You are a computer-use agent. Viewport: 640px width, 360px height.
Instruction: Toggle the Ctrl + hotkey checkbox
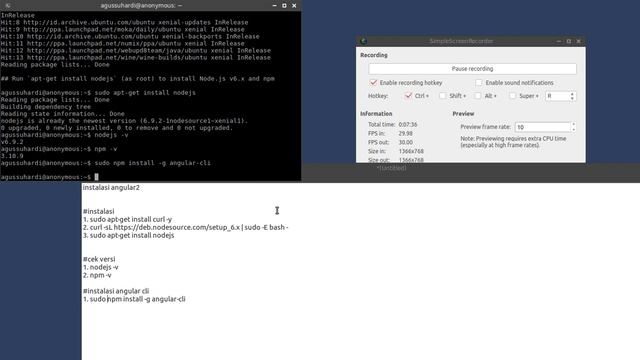pyautogui.click(x=408, y=96)
